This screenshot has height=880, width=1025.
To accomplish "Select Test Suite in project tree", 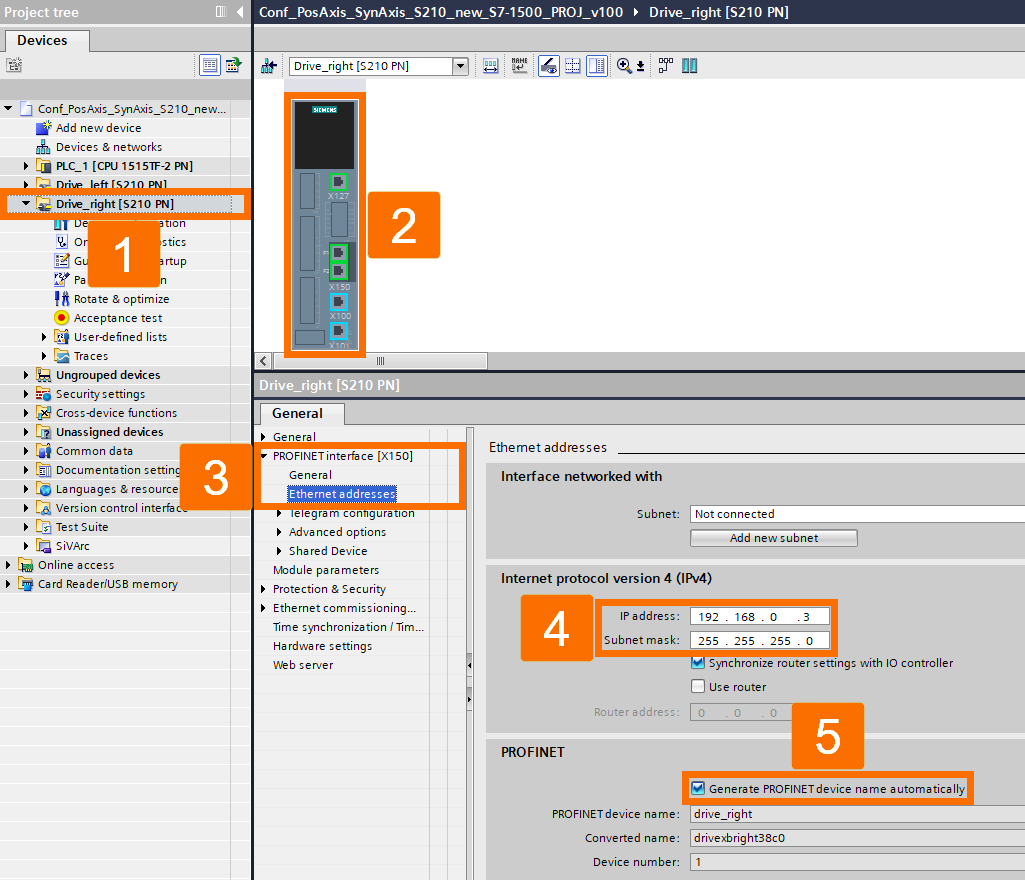I will pyautogui.click(x=82, y=527).
